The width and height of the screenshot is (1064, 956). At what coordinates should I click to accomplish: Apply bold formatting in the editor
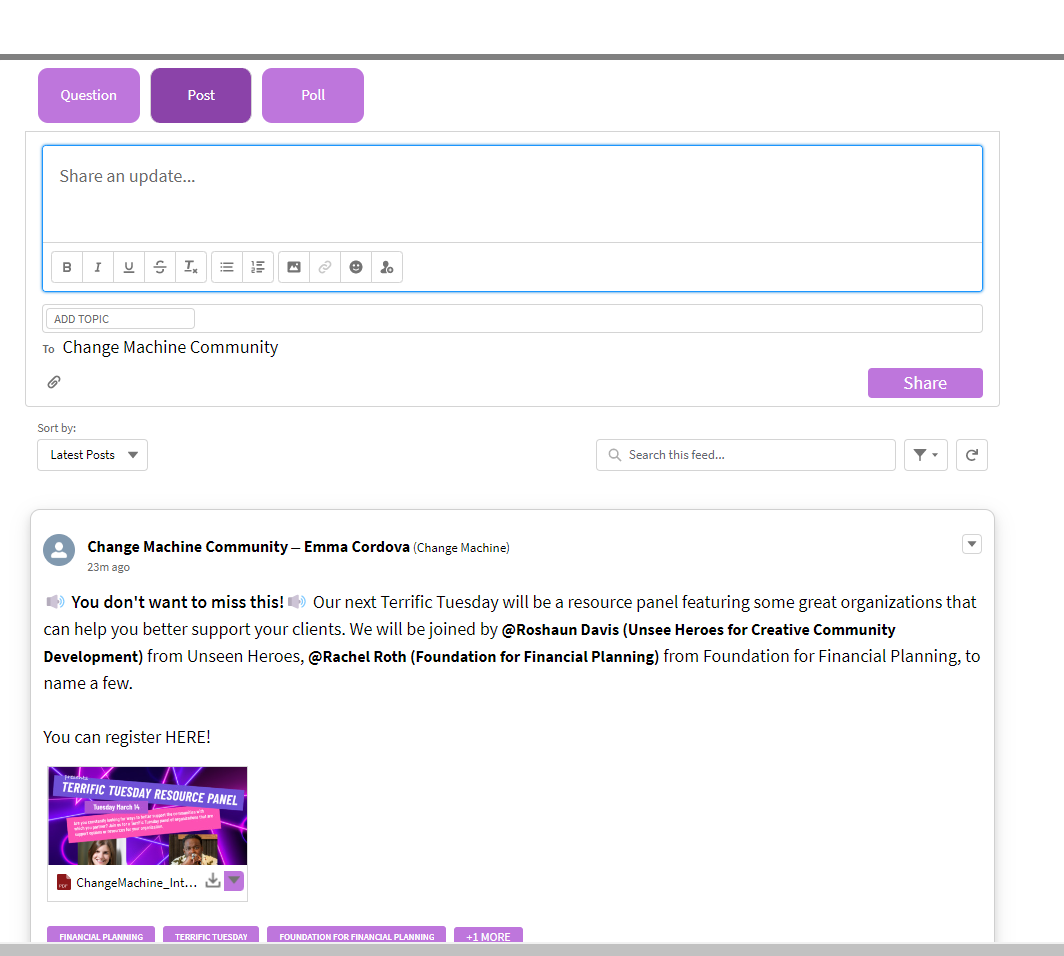pyautogui.click(x=67, y=267)
